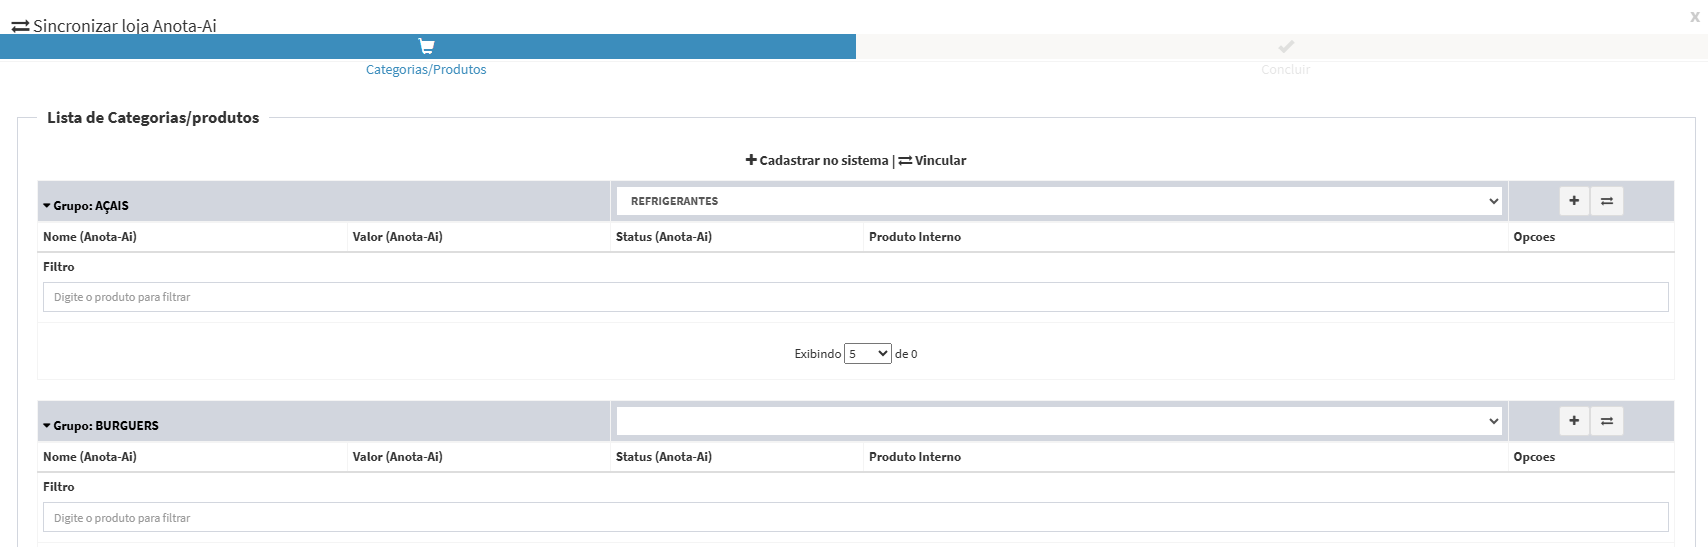Viewport: 1708px width, 547px height.
Task: Click the shopping cart step icon
Action: tap(427, 47)
